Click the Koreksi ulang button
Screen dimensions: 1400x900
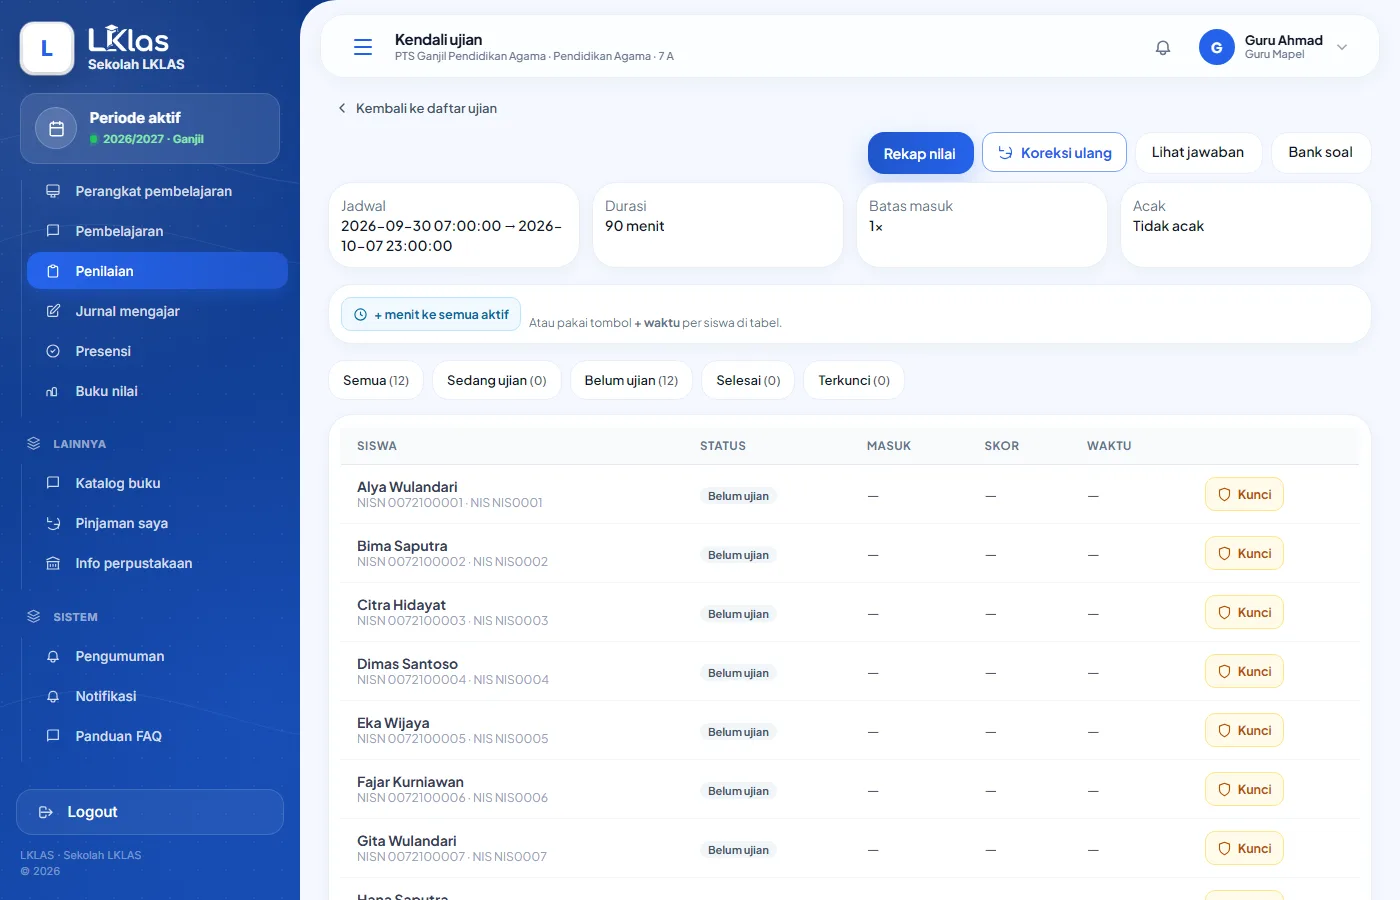[x=1054, y=152]
